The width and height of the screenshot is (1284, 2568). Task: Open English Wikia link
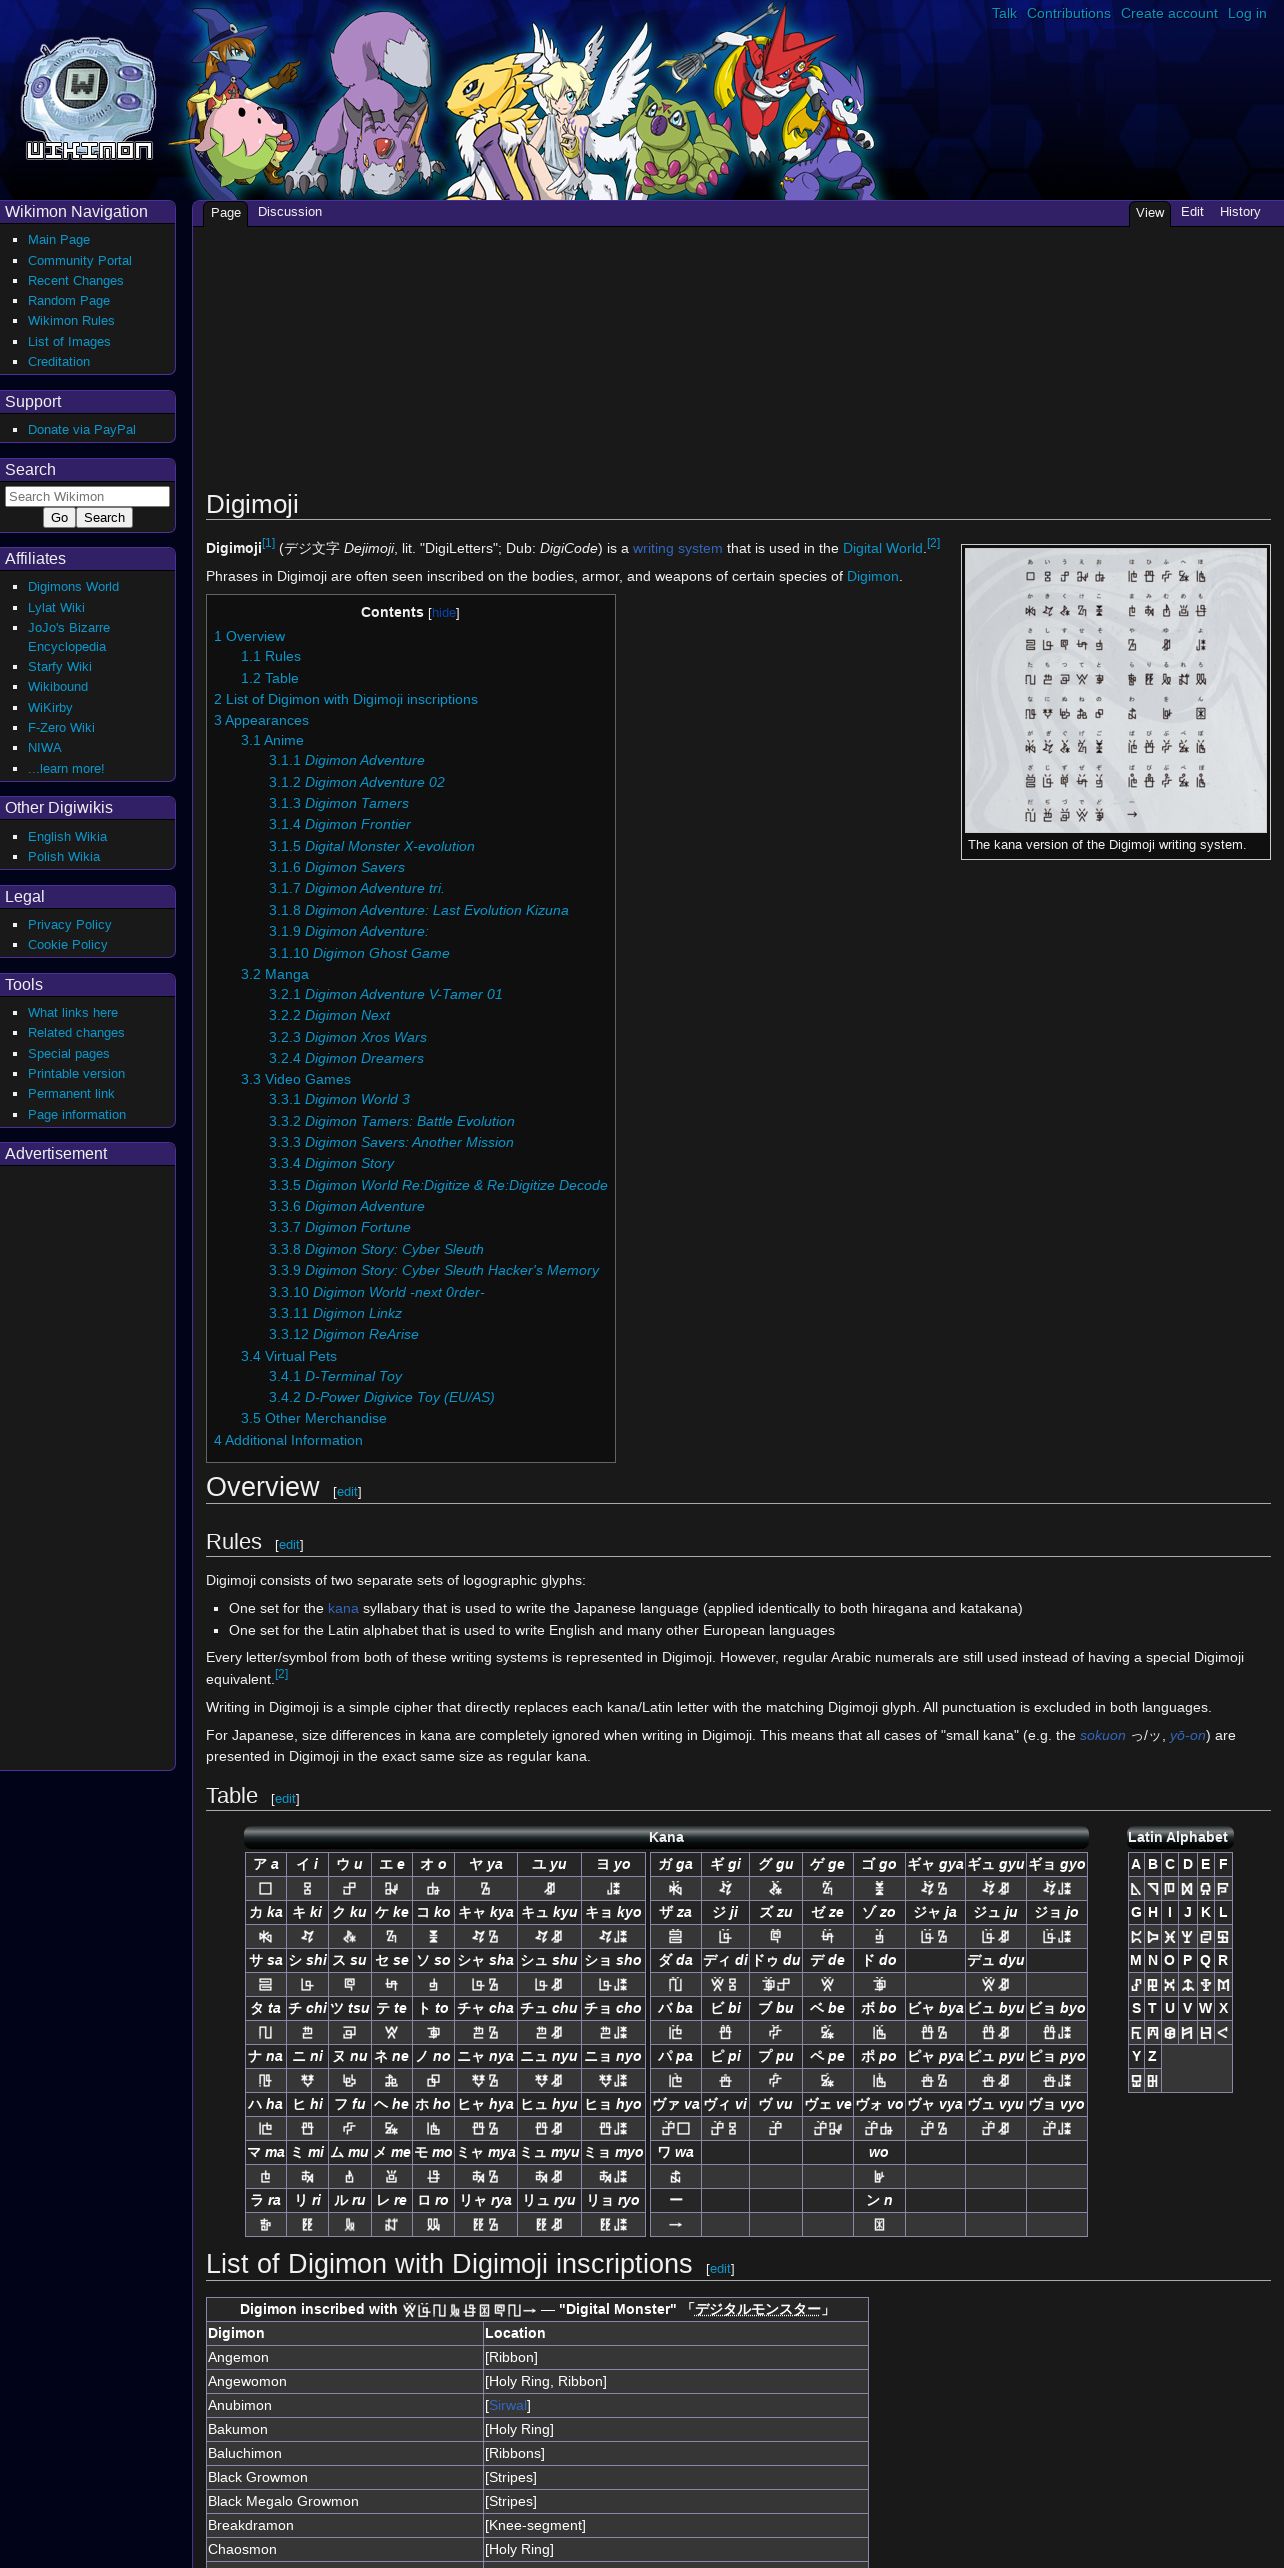click(x=67, y=837)
